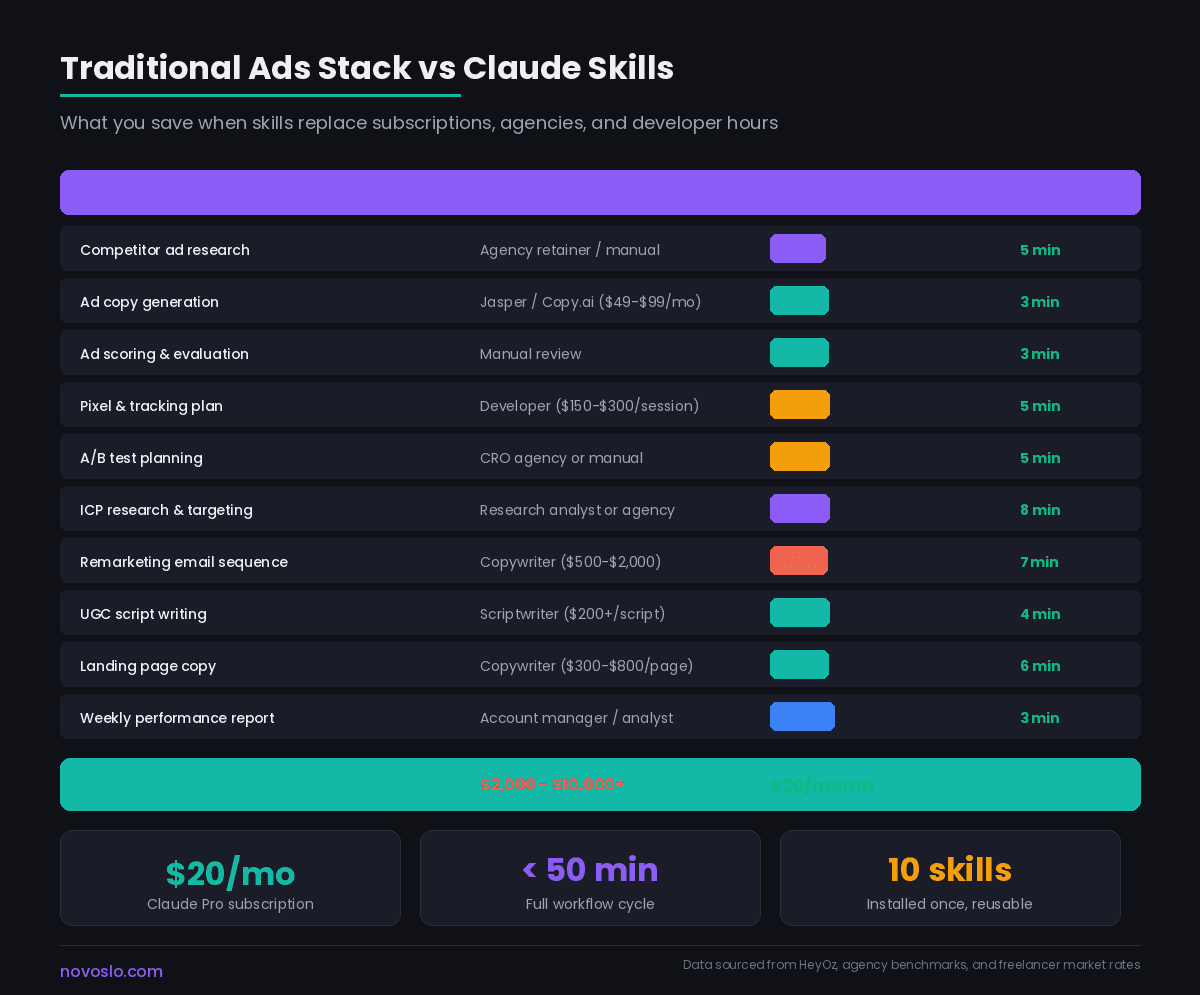
Task: Click the blue badge beside Weekly performance report
Action: (x=802, y=716)
